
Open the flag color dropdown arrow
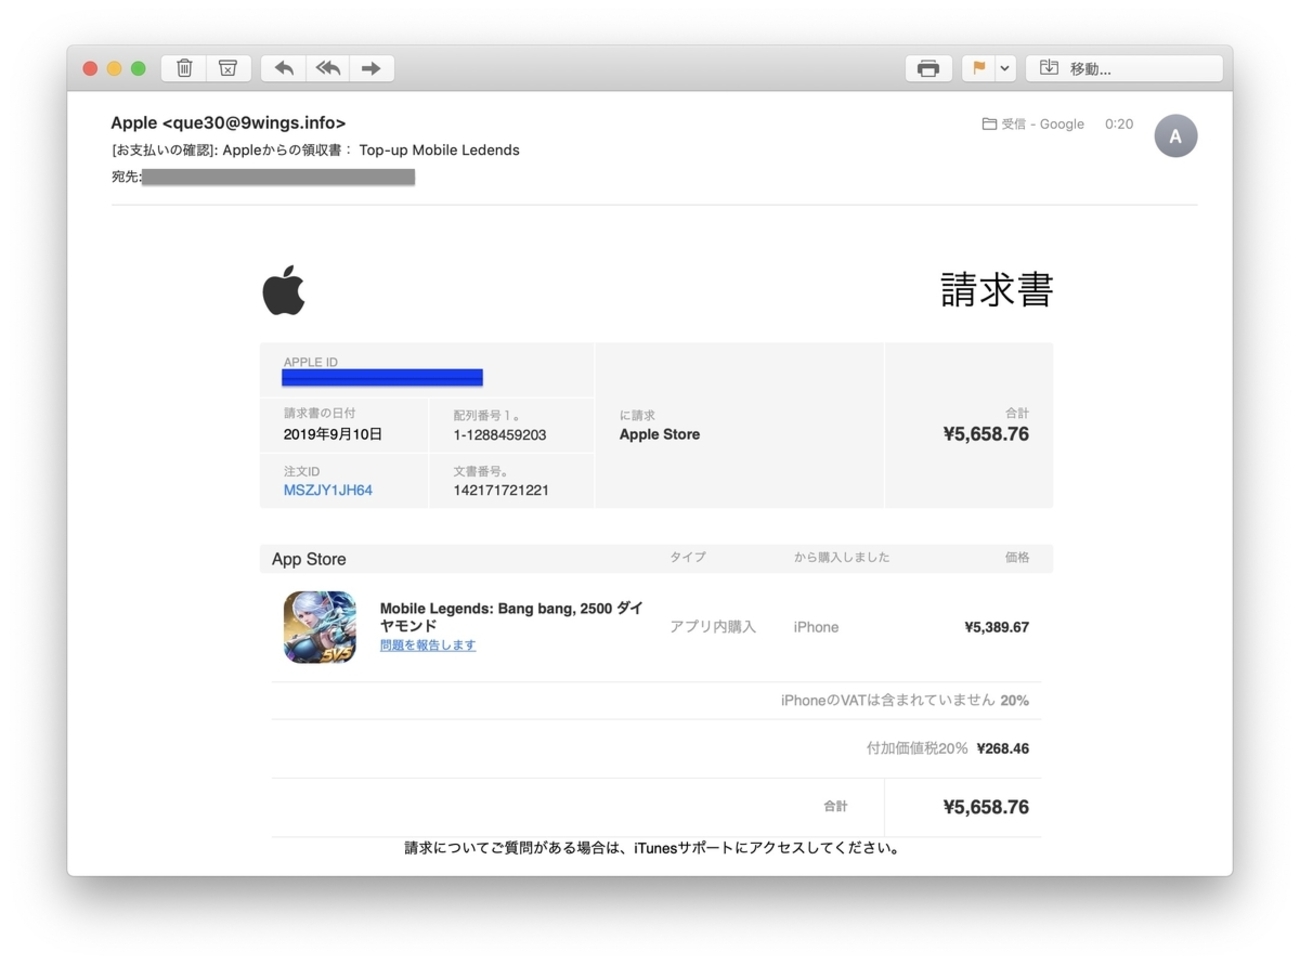click(1005, 68)
